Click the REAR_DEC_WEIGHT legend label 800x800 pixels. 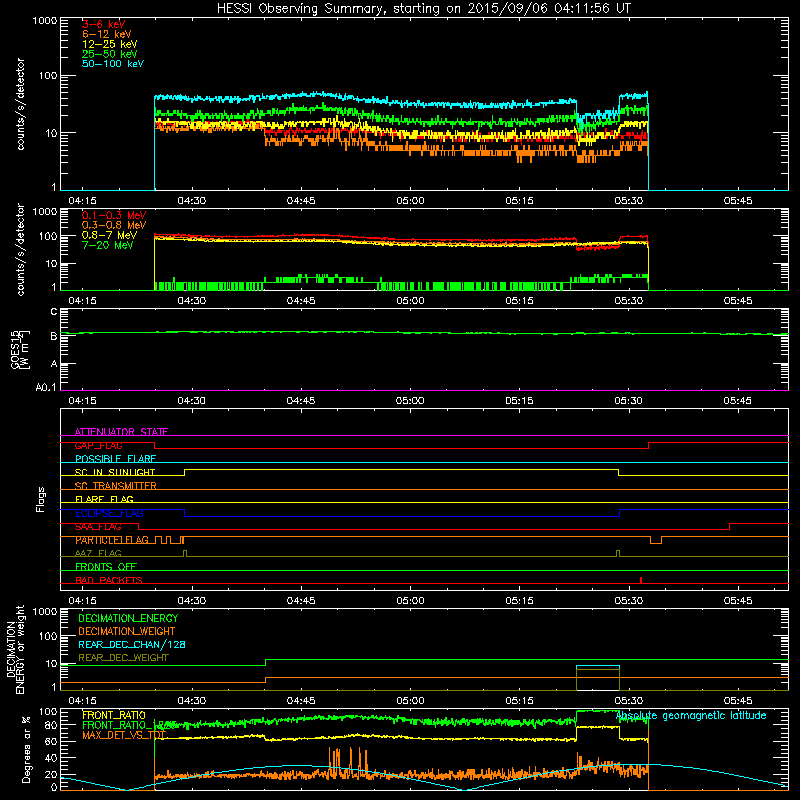[123, 658]
